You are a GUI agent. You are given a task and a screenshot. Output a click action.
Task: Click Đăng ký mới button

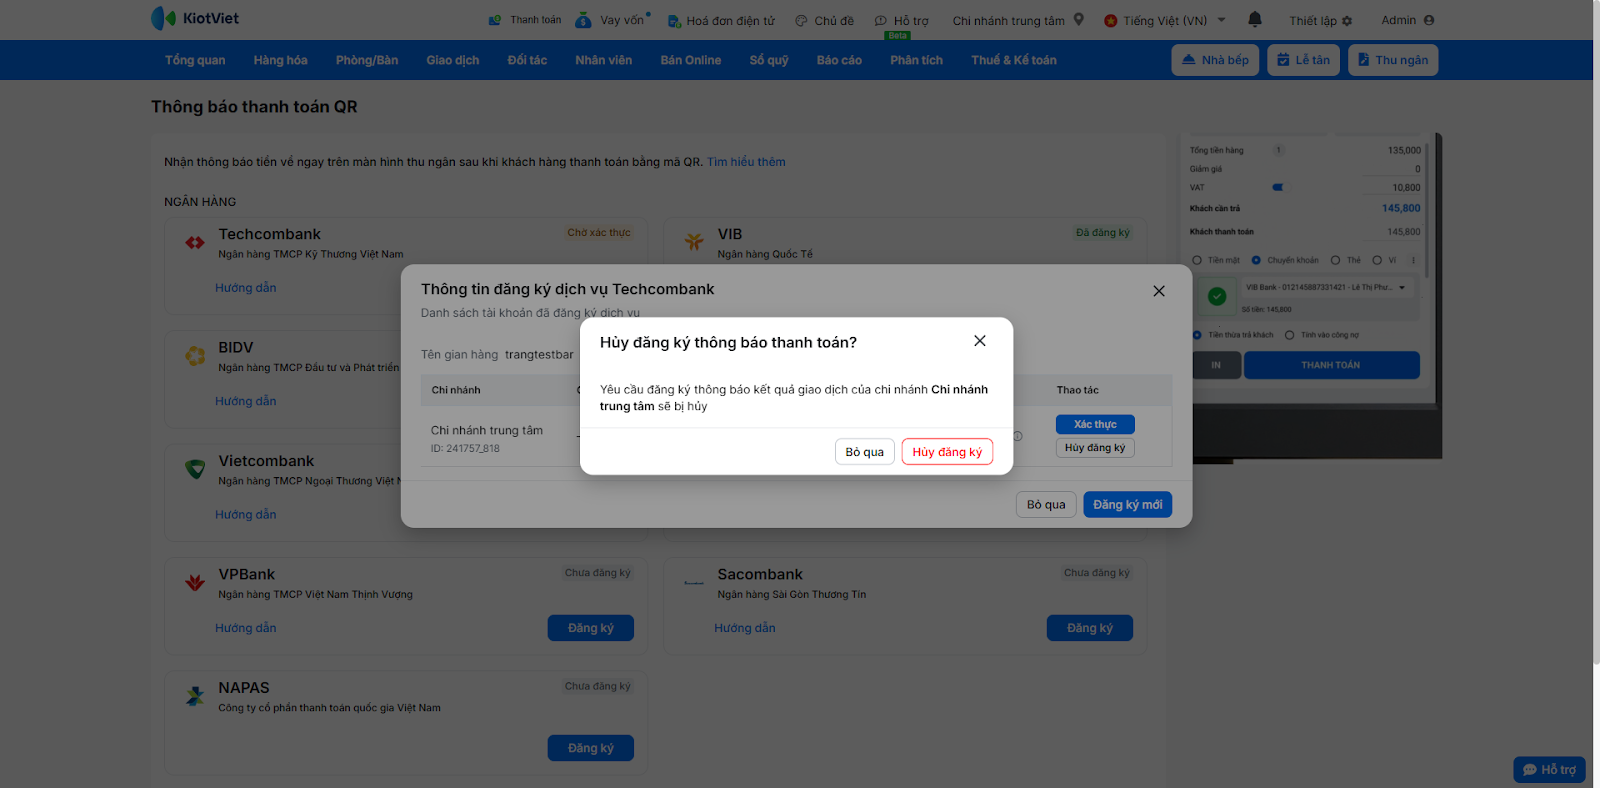point(1128,505)
